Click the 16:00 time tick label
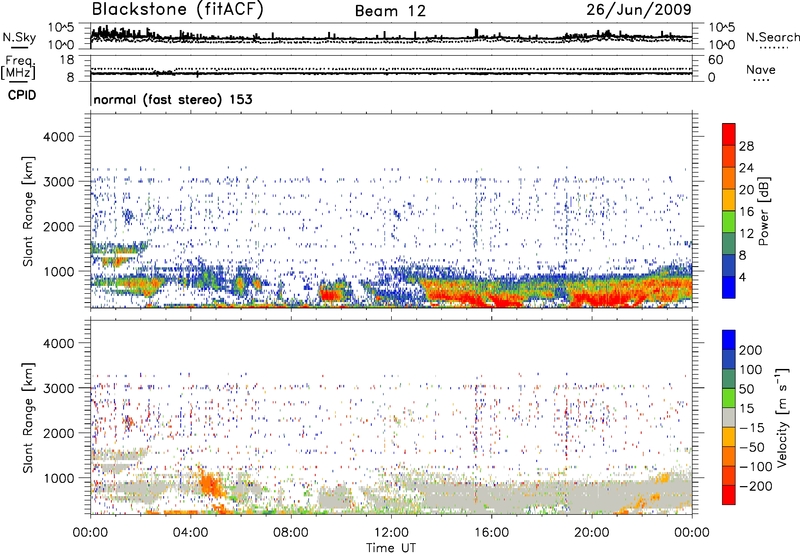The width and height of the screenshot is (800, 554). (x=491, y=533)
